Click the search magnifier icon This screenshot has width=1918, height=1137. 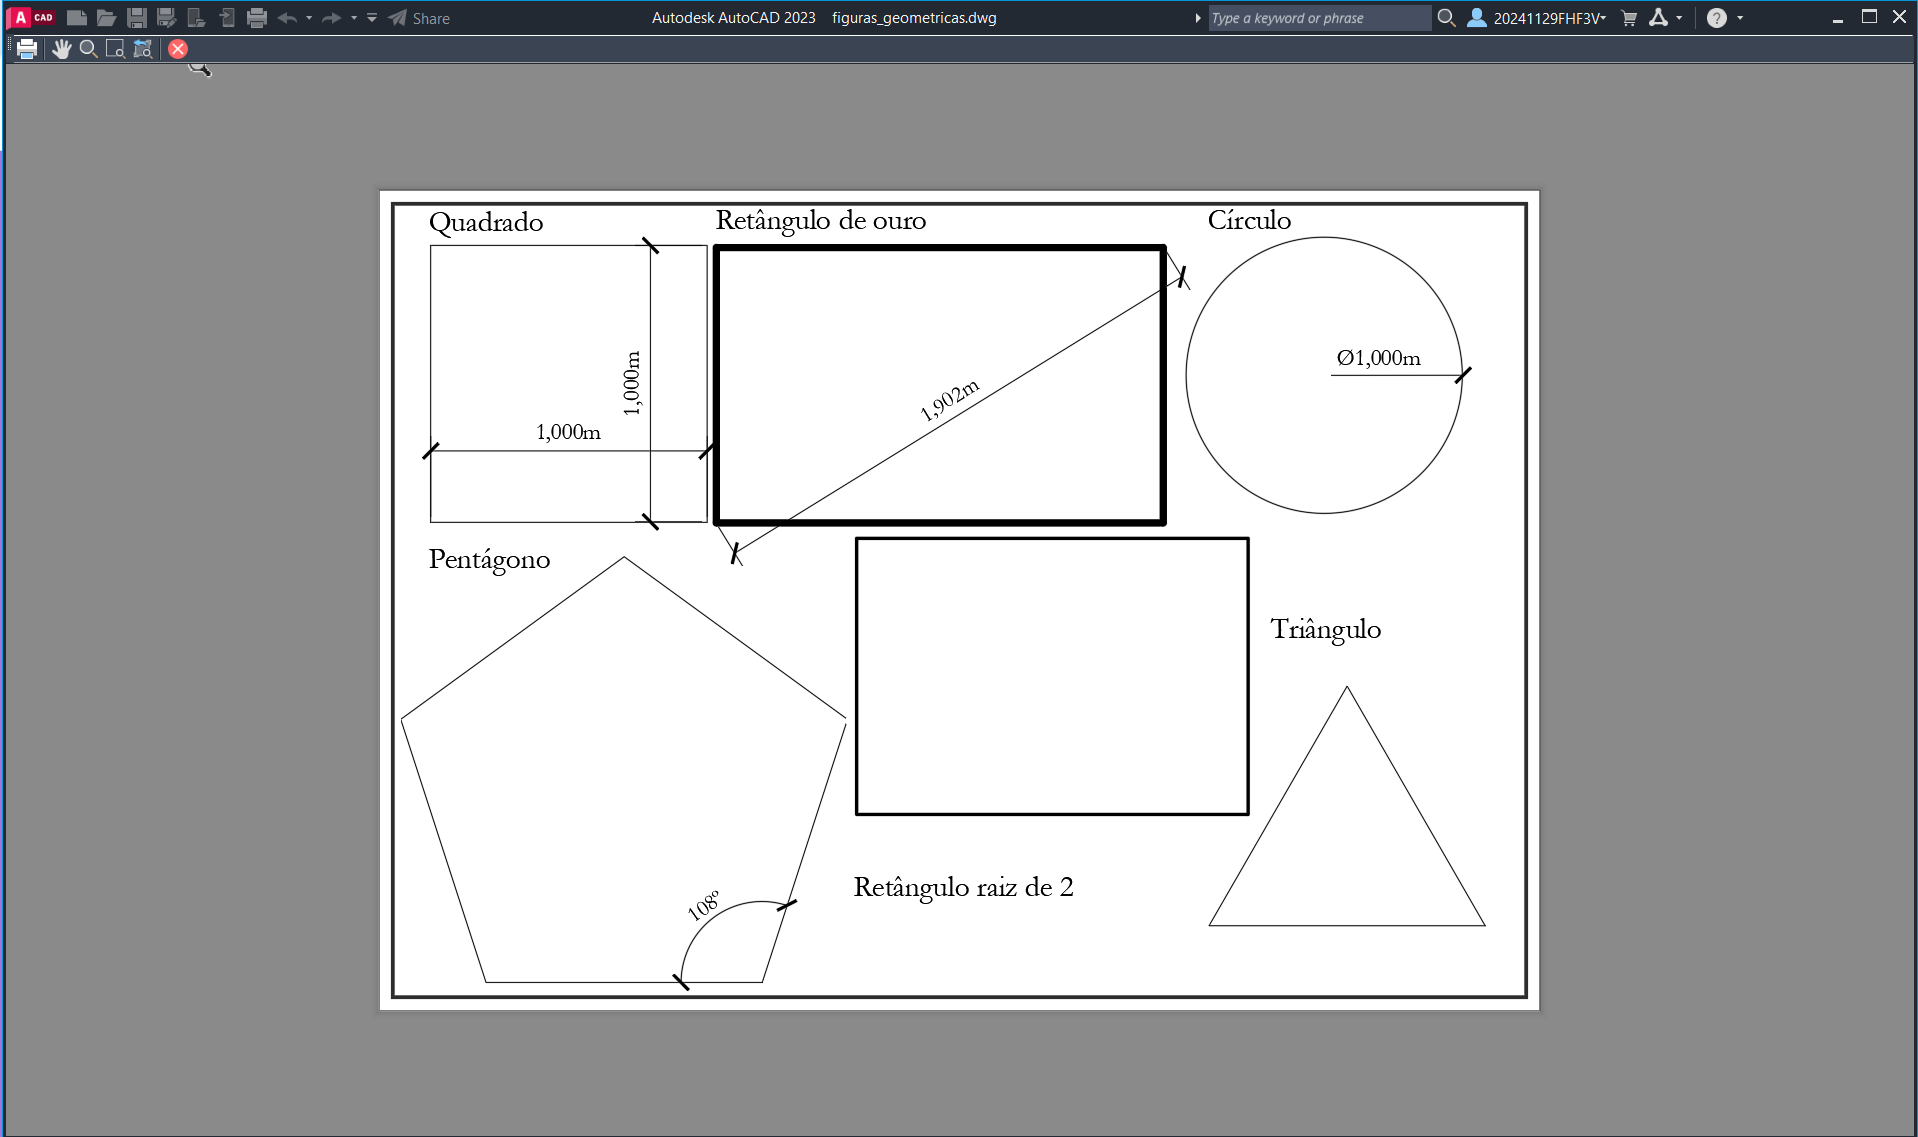pos(1446,18)
